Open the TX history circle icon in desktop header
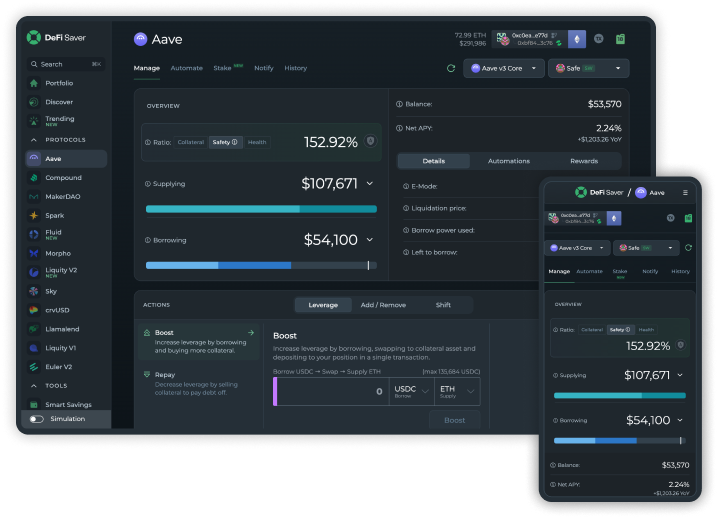718x530 pixels. coord(599,39)
